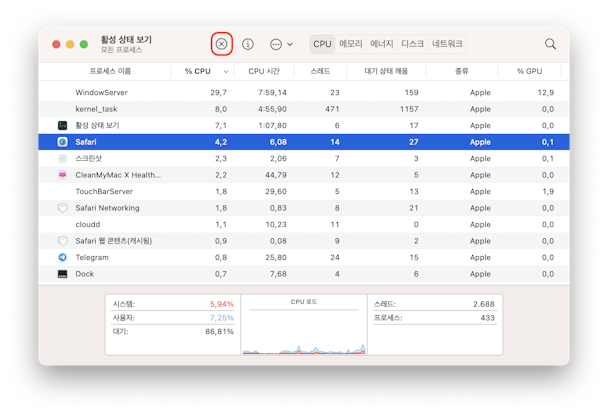Sort by 스레드 column header
The width and height of the screenshot is (608, 416).
click(x=320, y=71)
